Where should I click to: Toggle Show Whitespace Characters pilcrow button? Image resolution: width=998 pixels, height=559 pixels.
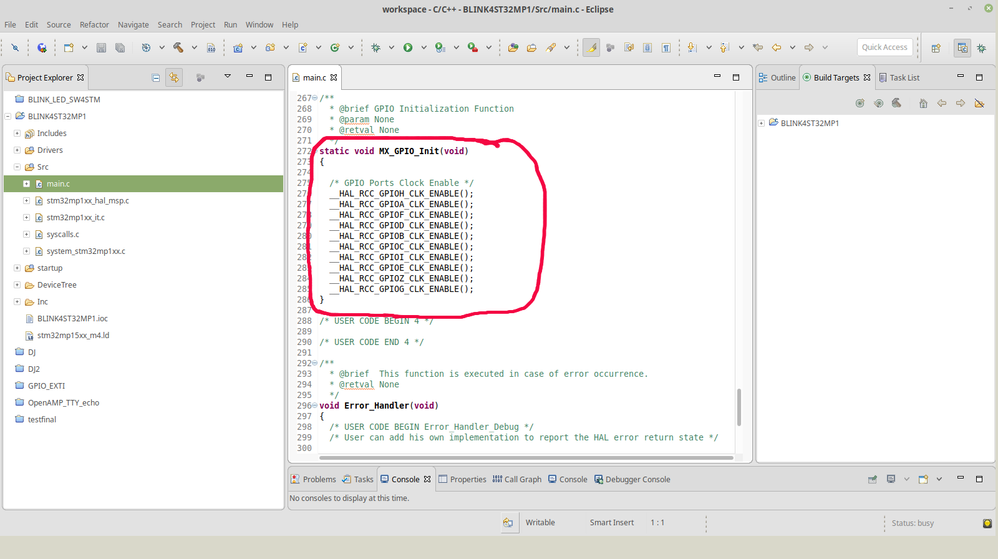tap(666, 47)
